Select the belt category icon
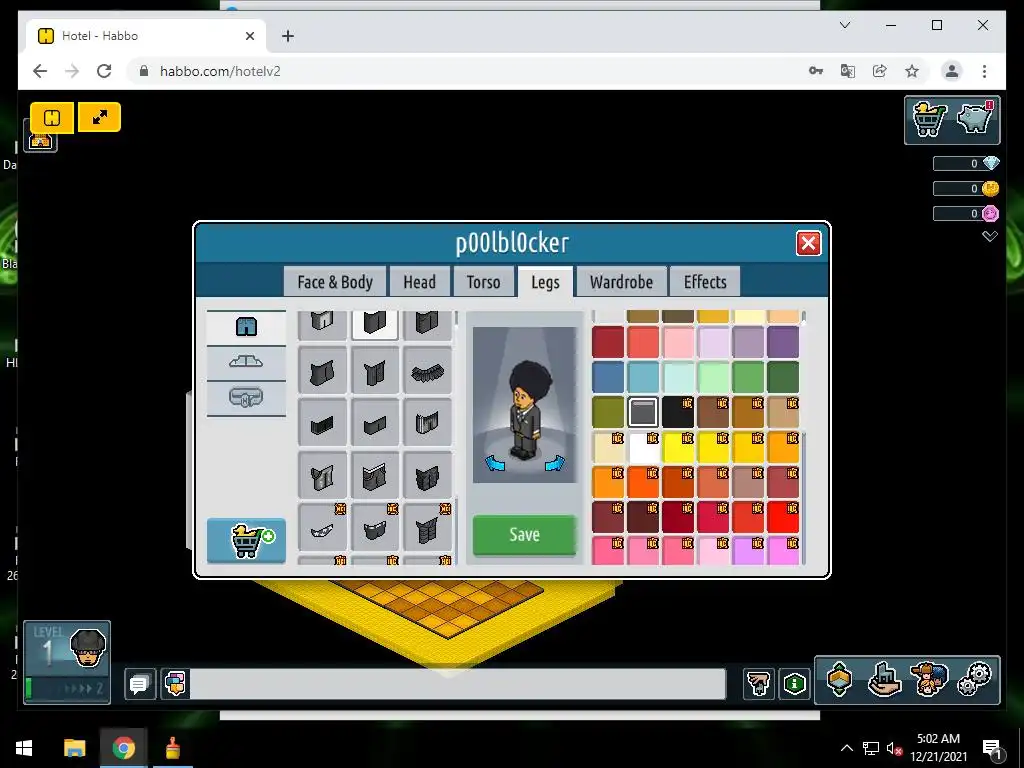Screen dimensions: 1024x768 246,397
